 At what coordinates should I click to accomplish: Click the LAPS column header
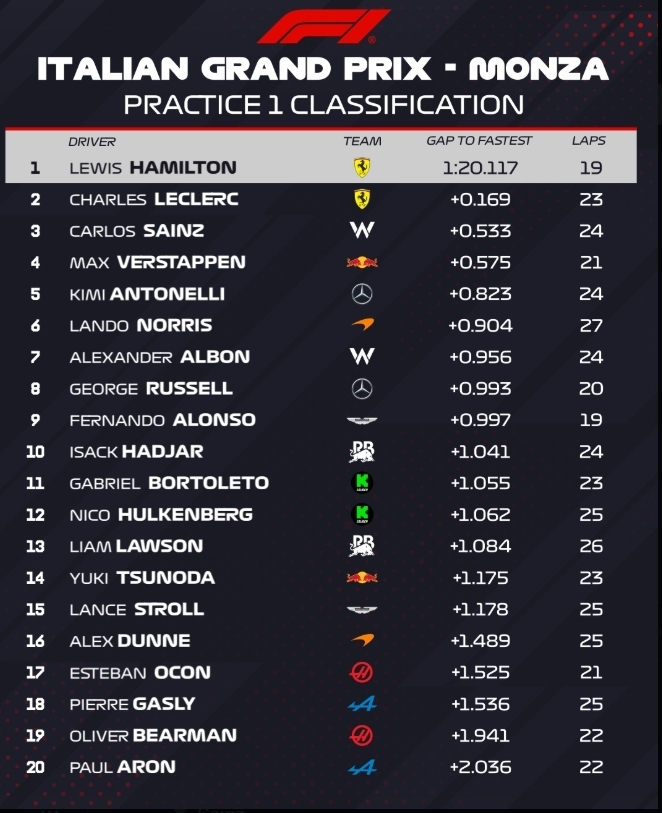pyautogui.click(x=590, y=141)
